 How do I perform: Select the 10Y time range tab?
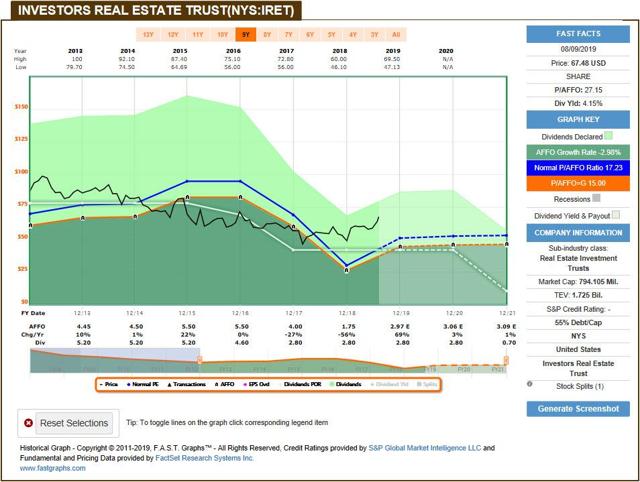click(x=223, y=35)
